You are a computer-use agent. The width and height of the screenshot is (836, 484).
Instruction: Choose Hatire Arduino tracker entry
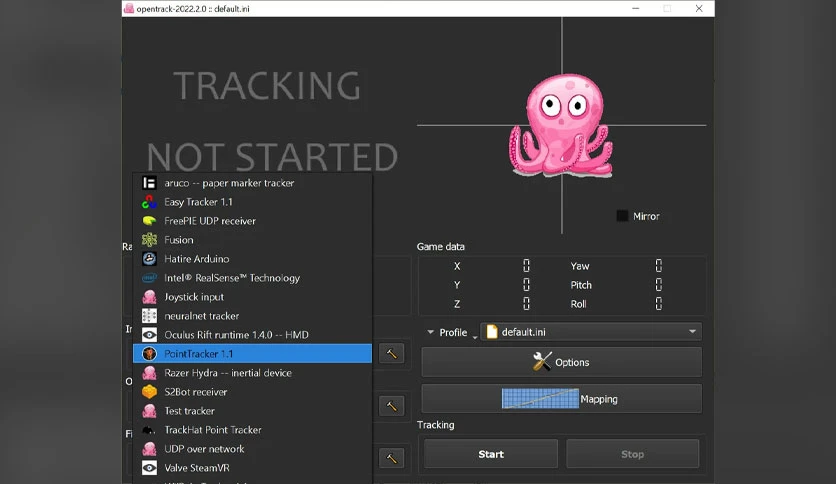point(252,259)
